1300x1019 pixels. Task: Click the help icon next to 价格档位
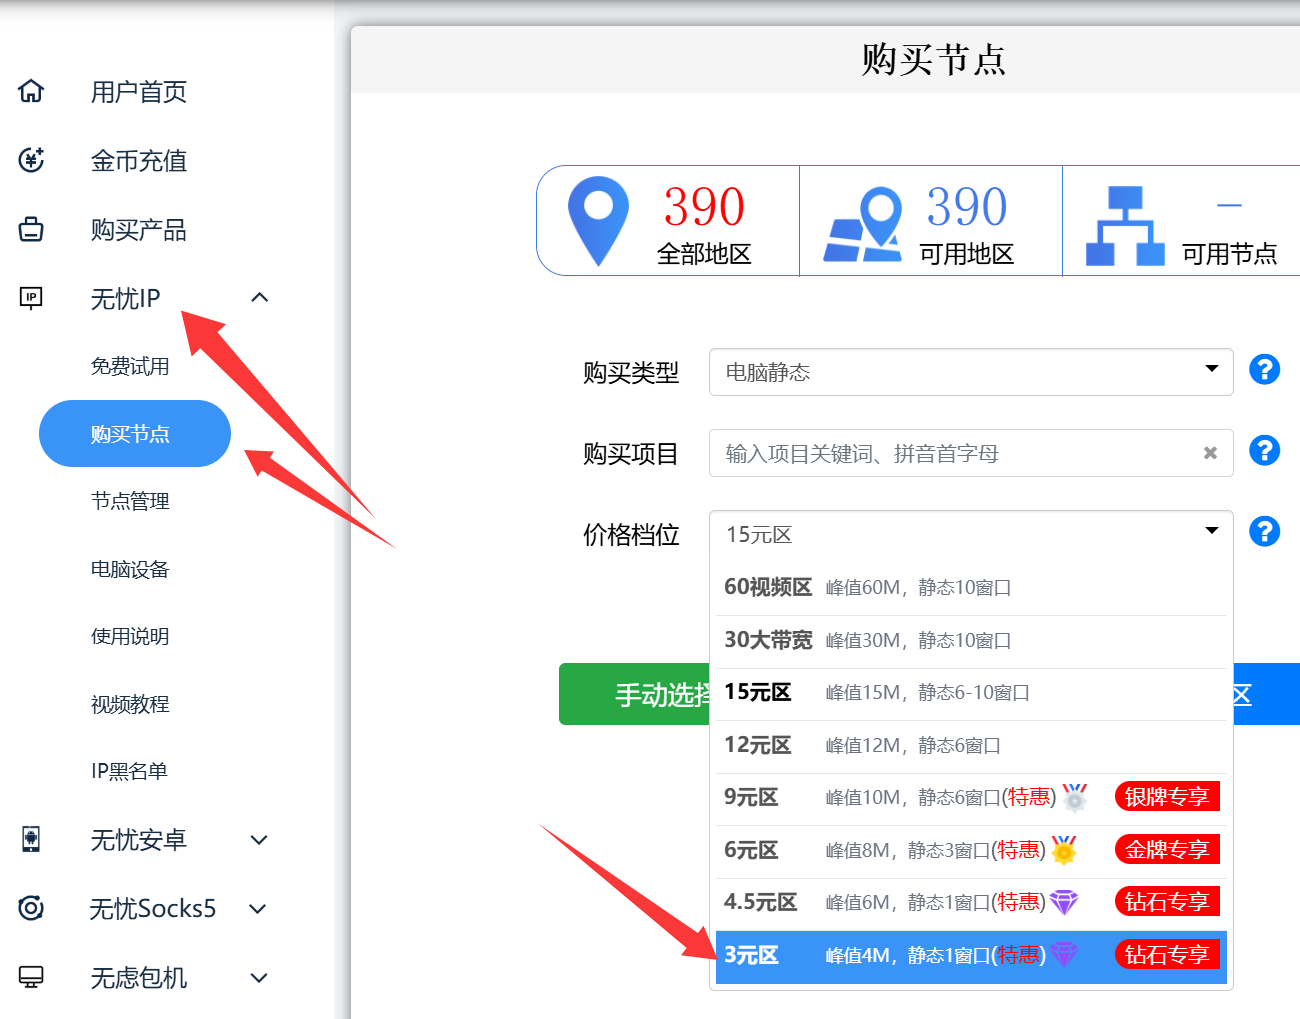point(1264,532)
